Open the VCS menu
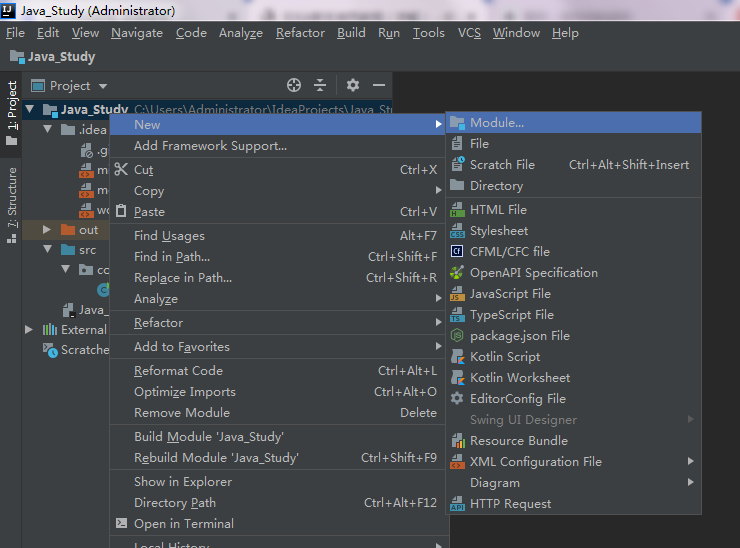The height and width of the screenshot is (548, 740). (x=469, y=33)
